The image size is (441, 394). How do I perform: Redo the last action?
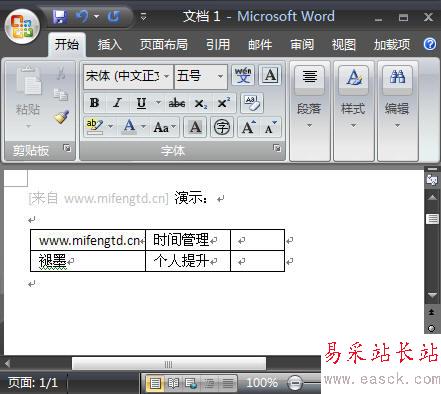[x=114, y=16]
